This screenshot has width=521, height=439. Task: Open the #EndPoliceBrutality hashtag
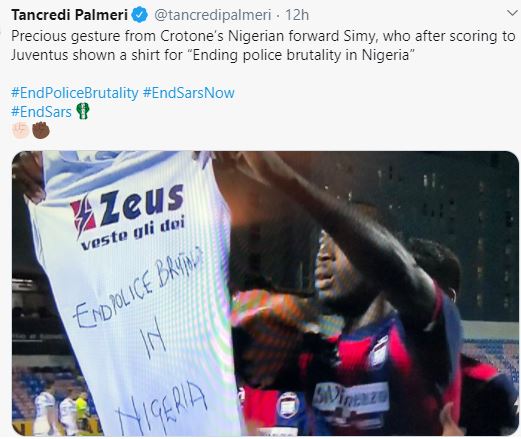pyautogui.click(x=75, y=93)
